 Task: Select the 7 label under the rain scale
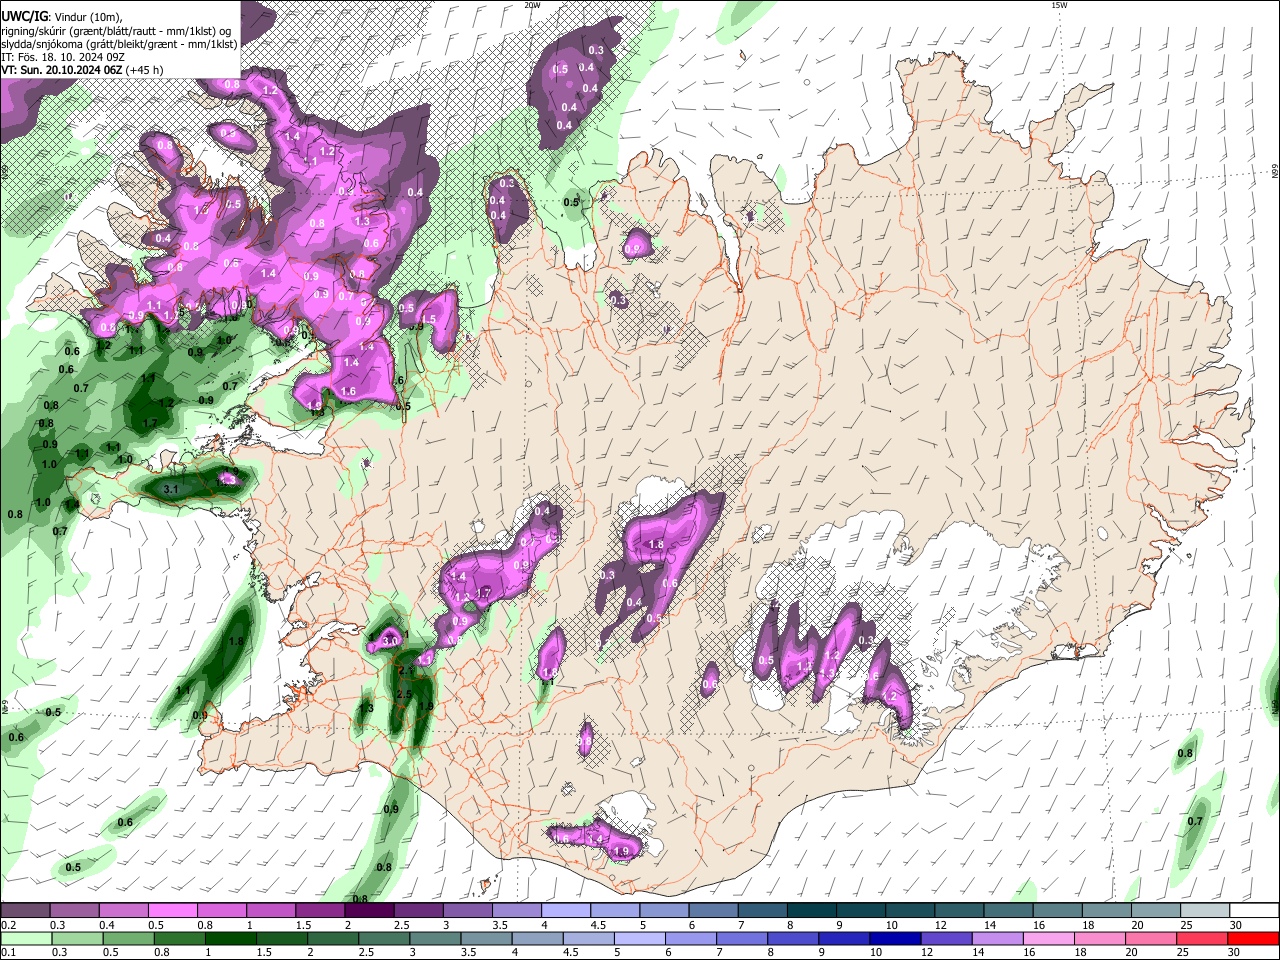[721, 952]
